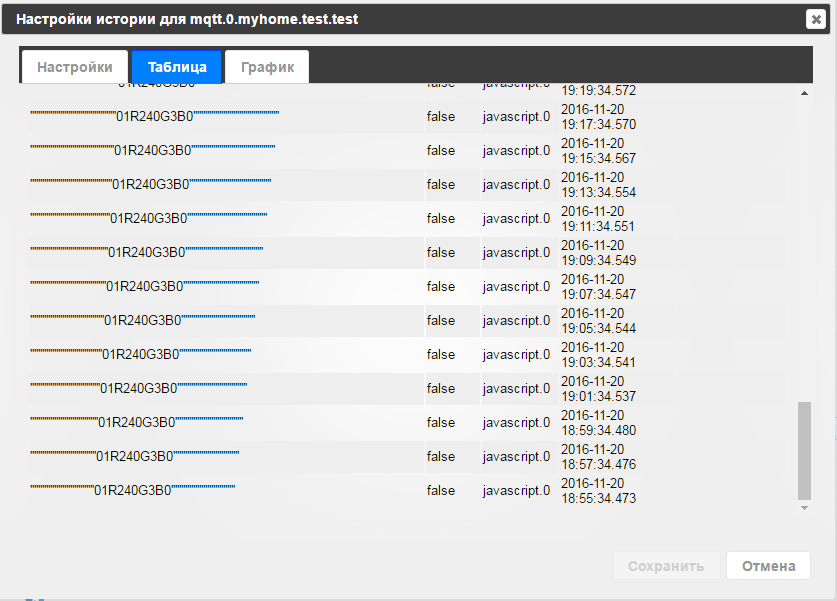Select value in row timestamped 19:11:34.551

coord(148,218)
